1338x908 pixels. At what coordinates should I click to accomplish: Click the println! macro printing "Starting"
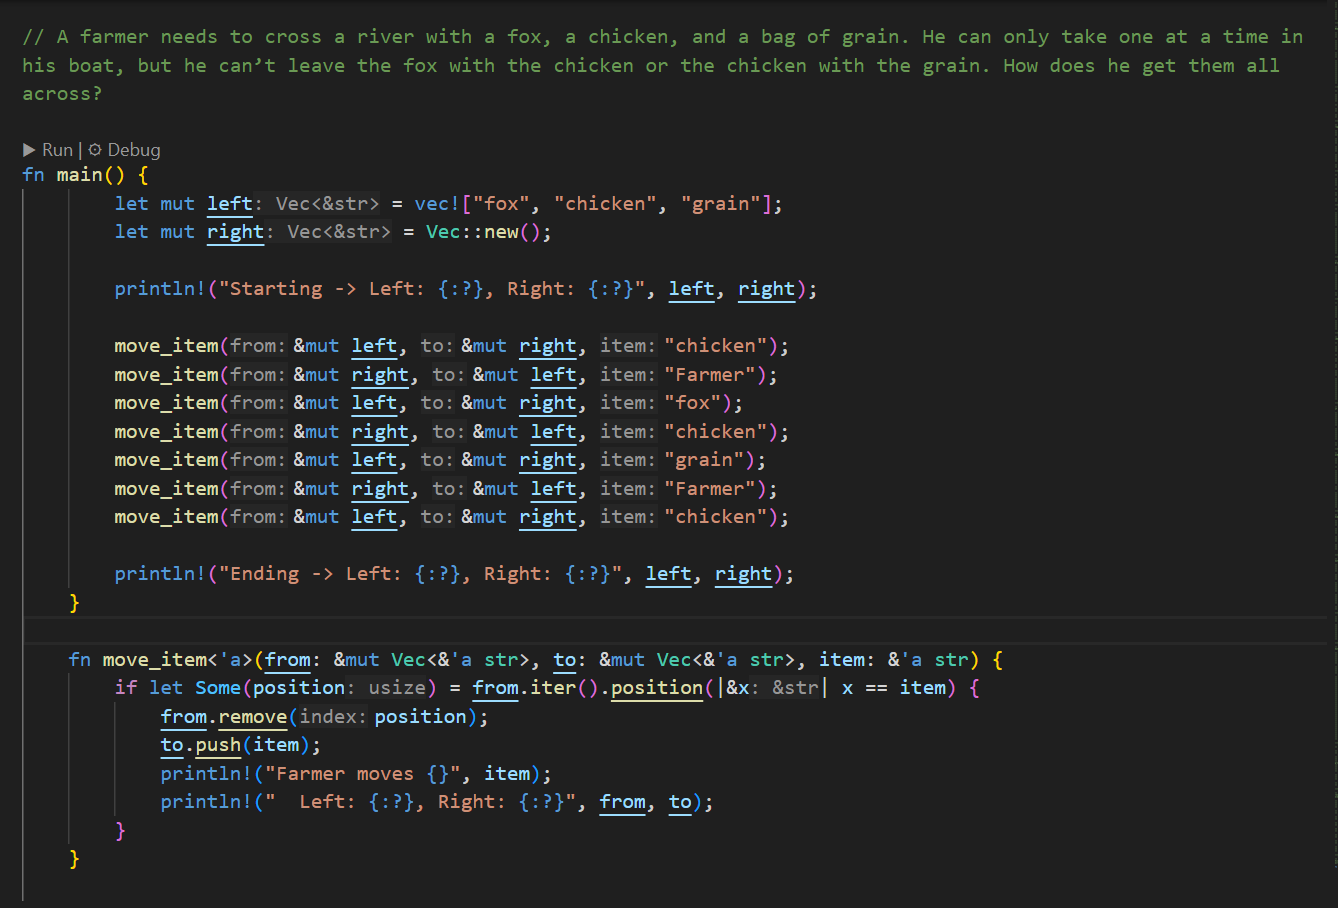(x=160, y=289)
